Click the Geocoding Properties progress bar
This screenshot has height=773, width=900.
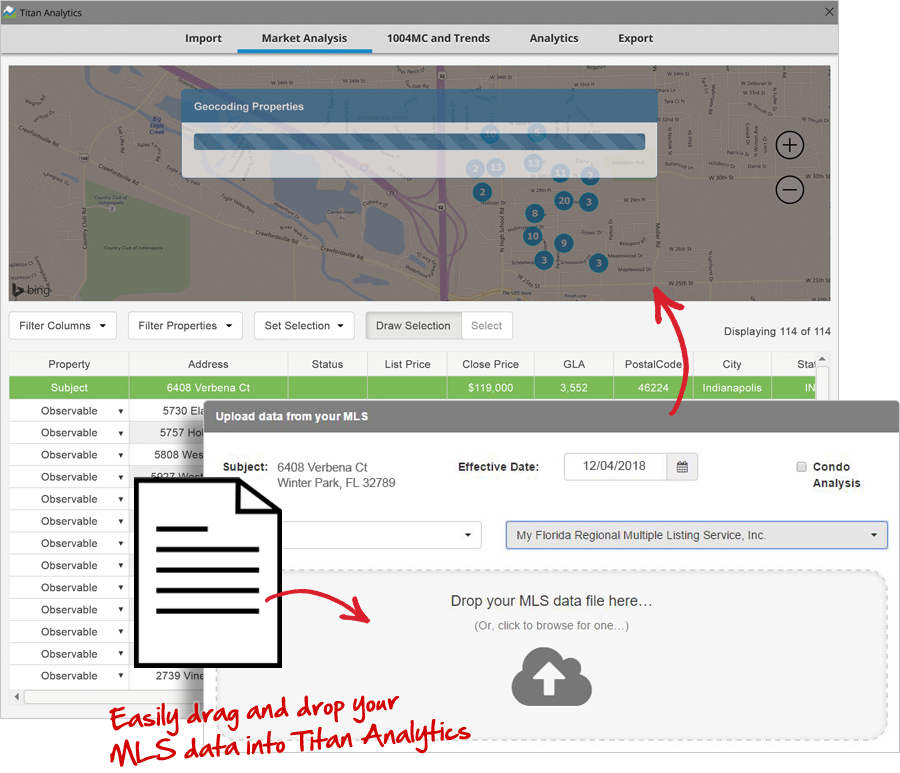419,142
